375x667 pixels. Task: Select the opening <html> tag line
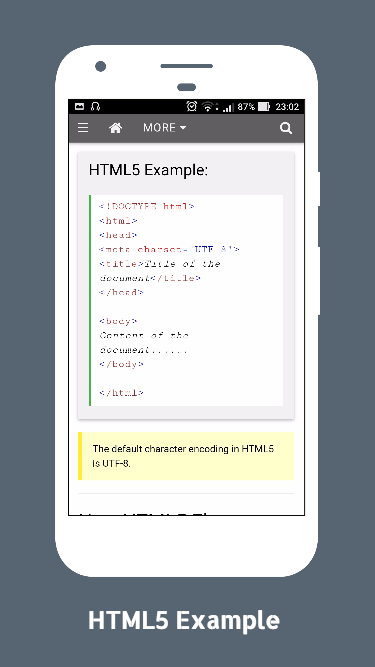(118, 221)
